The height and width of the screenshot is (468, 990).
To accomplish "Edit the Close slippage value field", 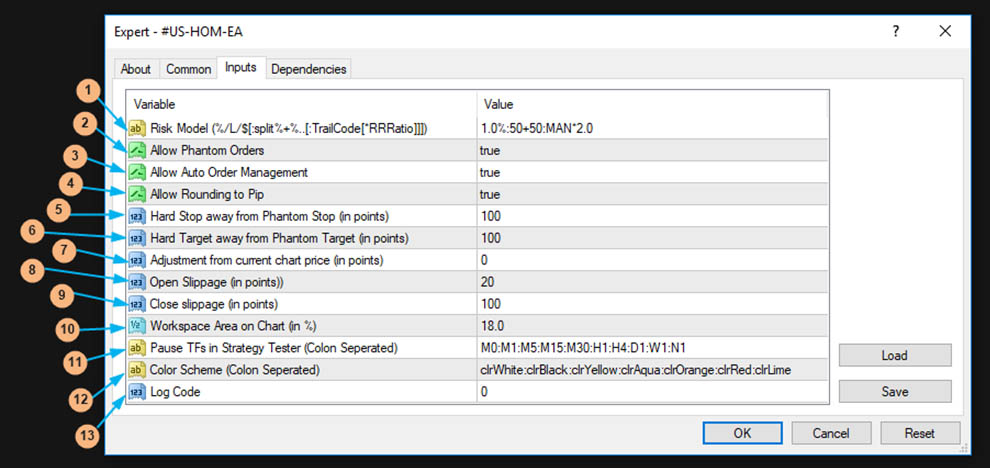I will 650,304.
